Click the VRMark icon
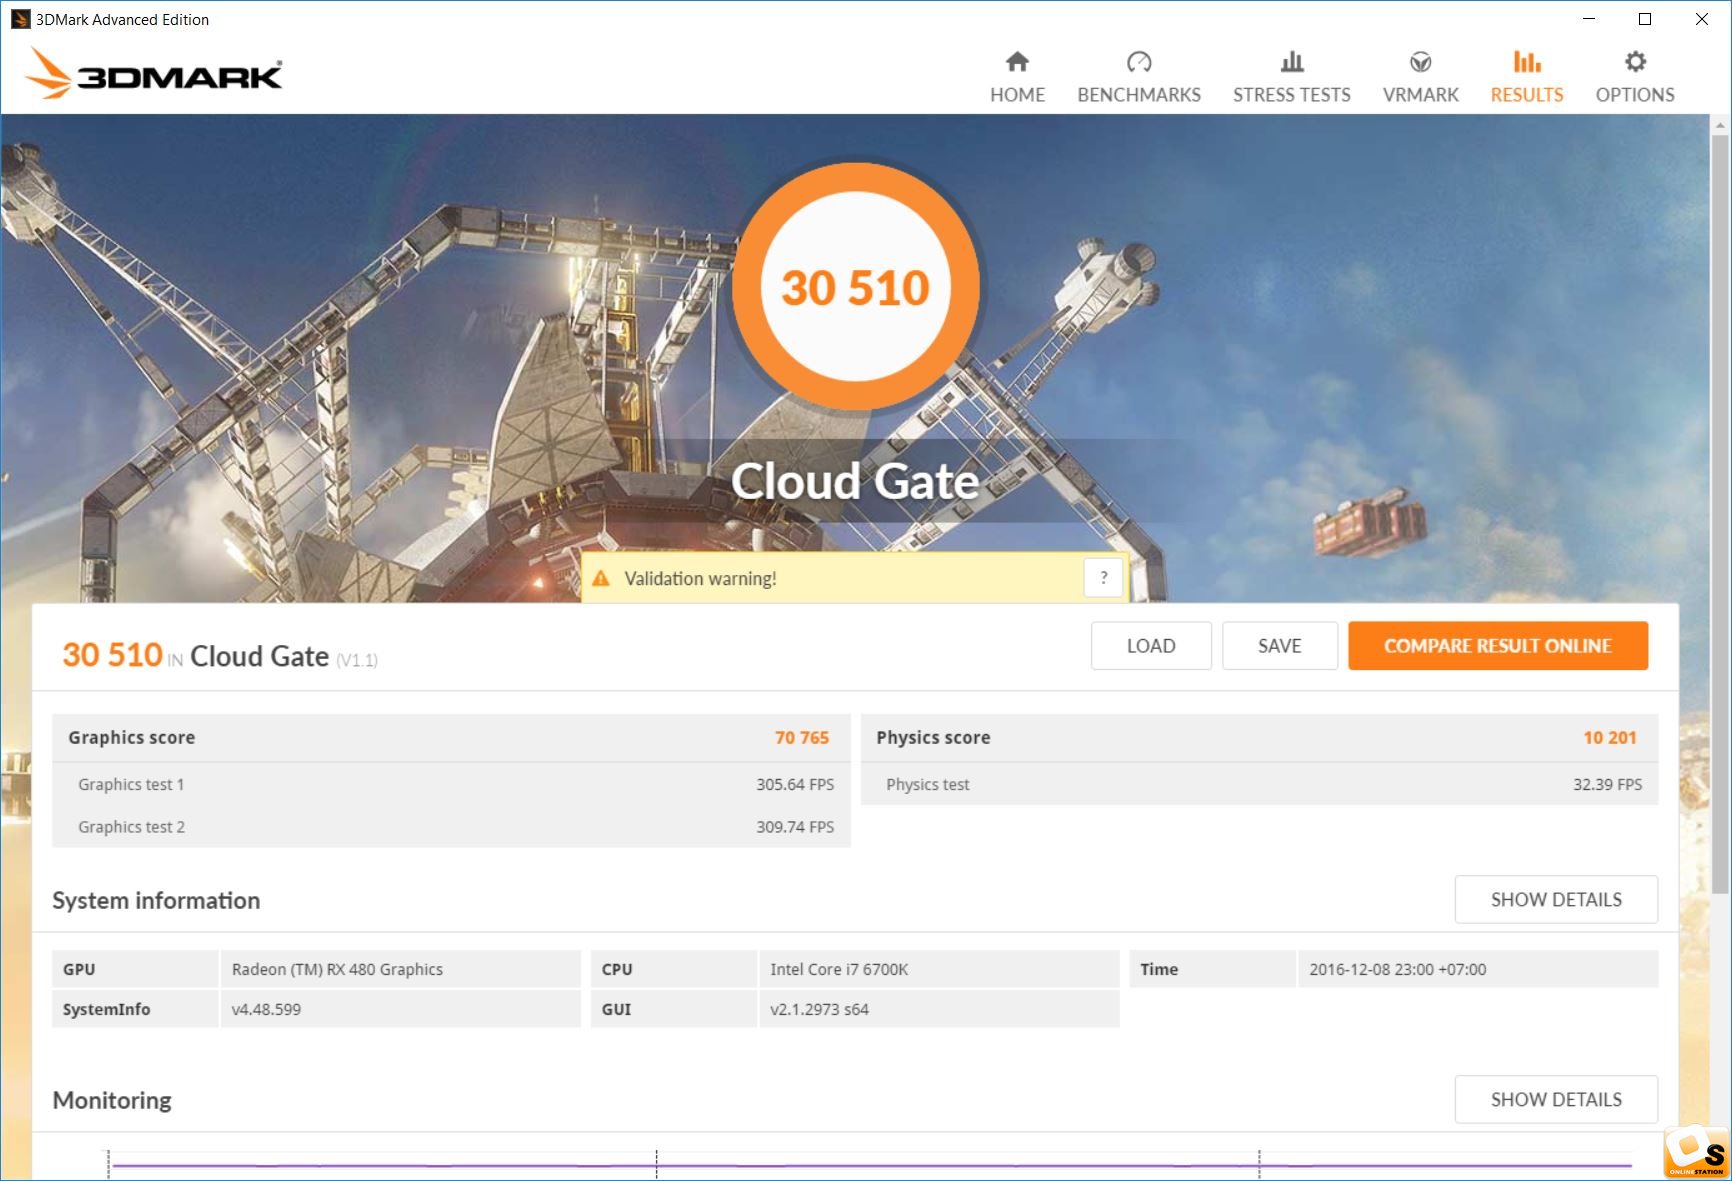Screen dimensions: 1732x1181 (1420, 62)
